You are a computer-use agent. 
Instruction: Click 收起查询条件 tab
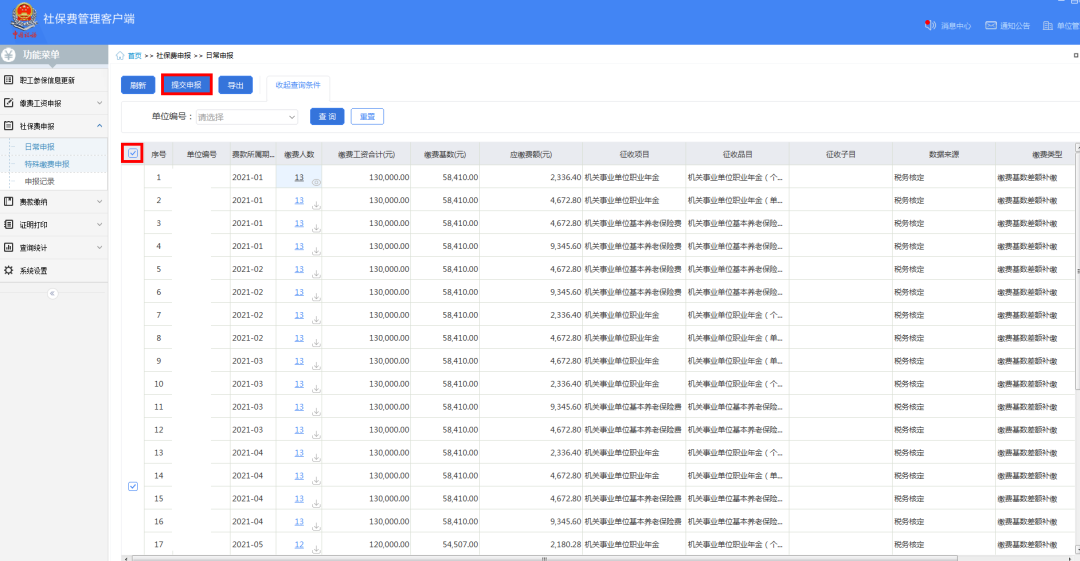(298, 85)
